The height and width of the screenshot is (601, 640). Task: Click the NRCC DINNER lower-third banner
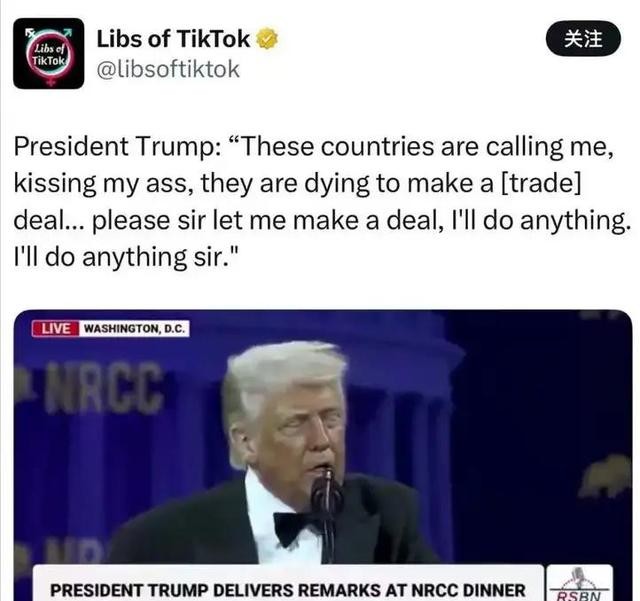288,583
